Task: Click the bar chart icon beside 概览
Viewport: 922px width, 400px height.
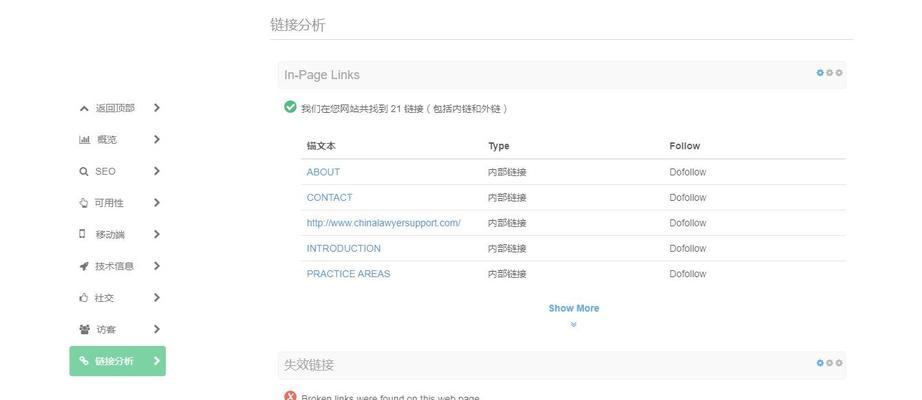Action: pyautogui.click(x=84, y=140)
